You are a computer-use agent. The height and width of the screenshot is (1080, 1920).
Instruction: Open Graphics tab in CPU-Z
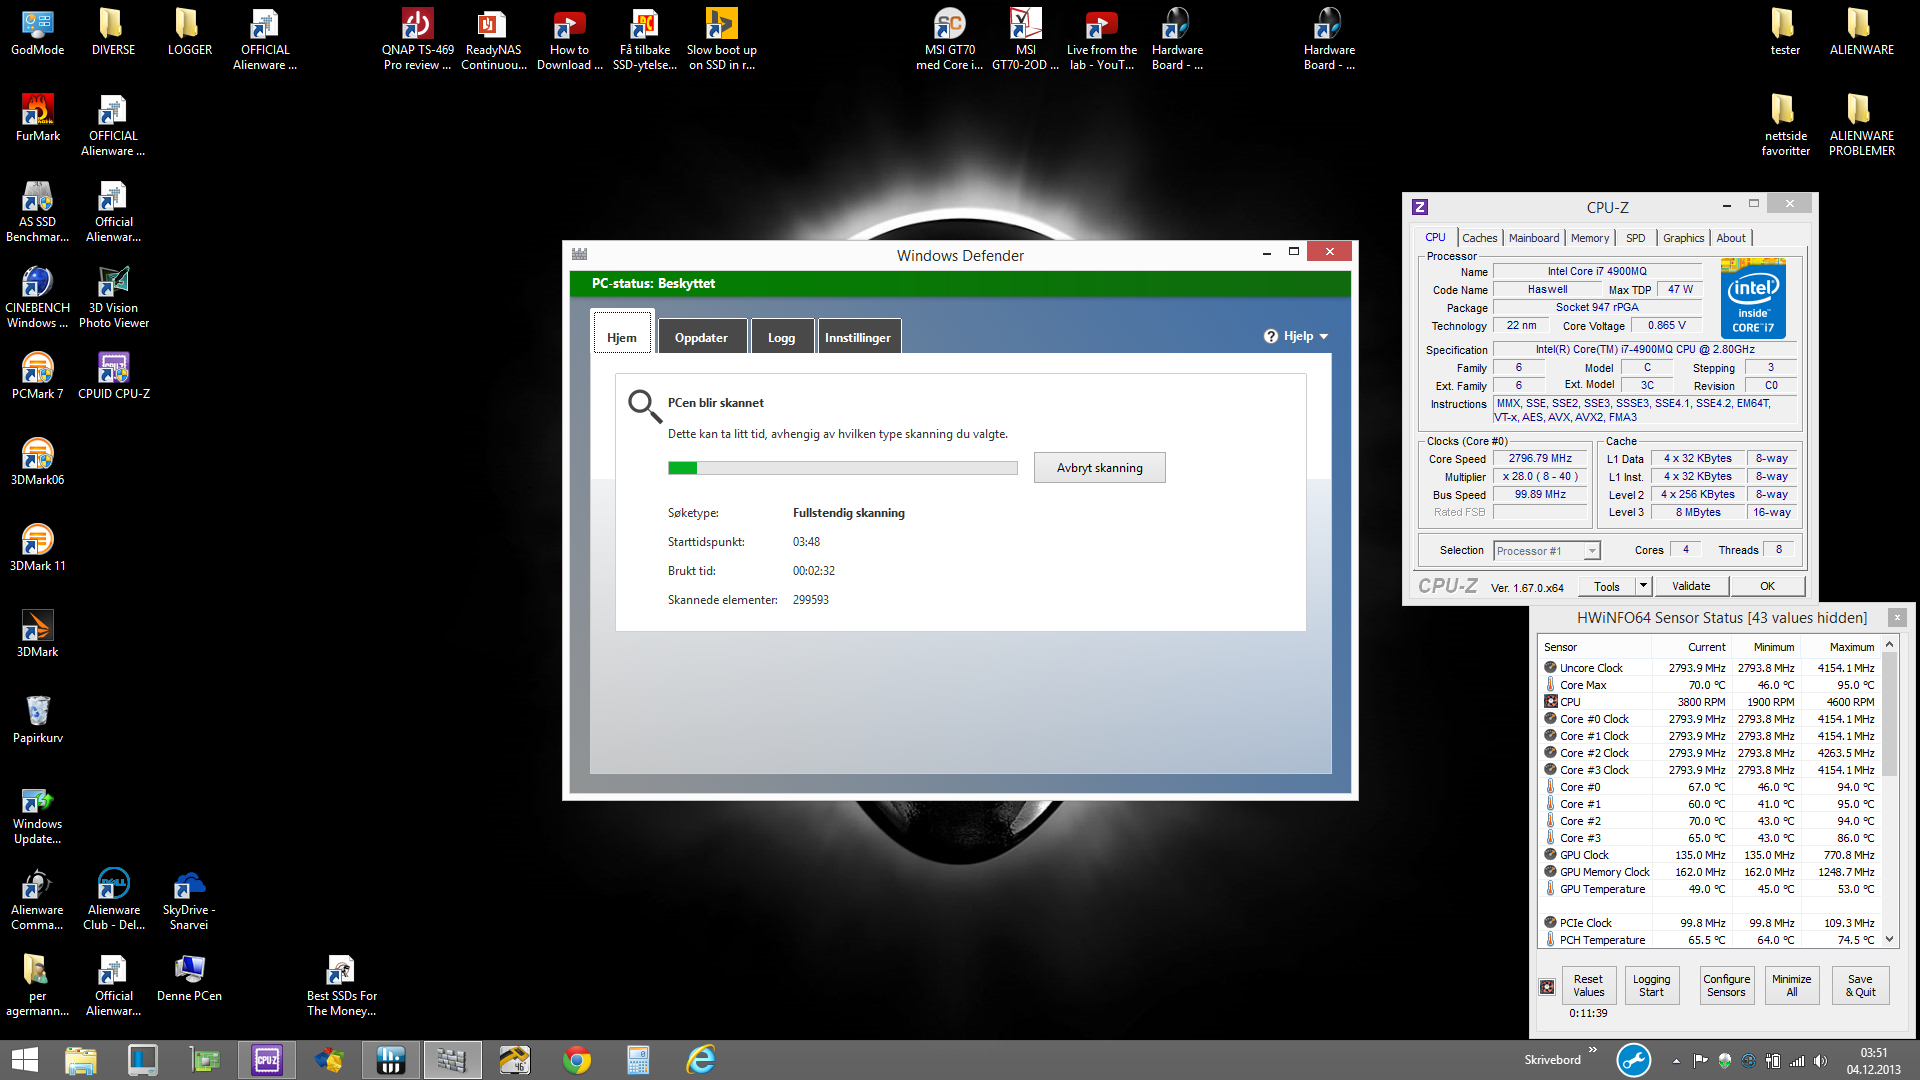click(1683, 238)
